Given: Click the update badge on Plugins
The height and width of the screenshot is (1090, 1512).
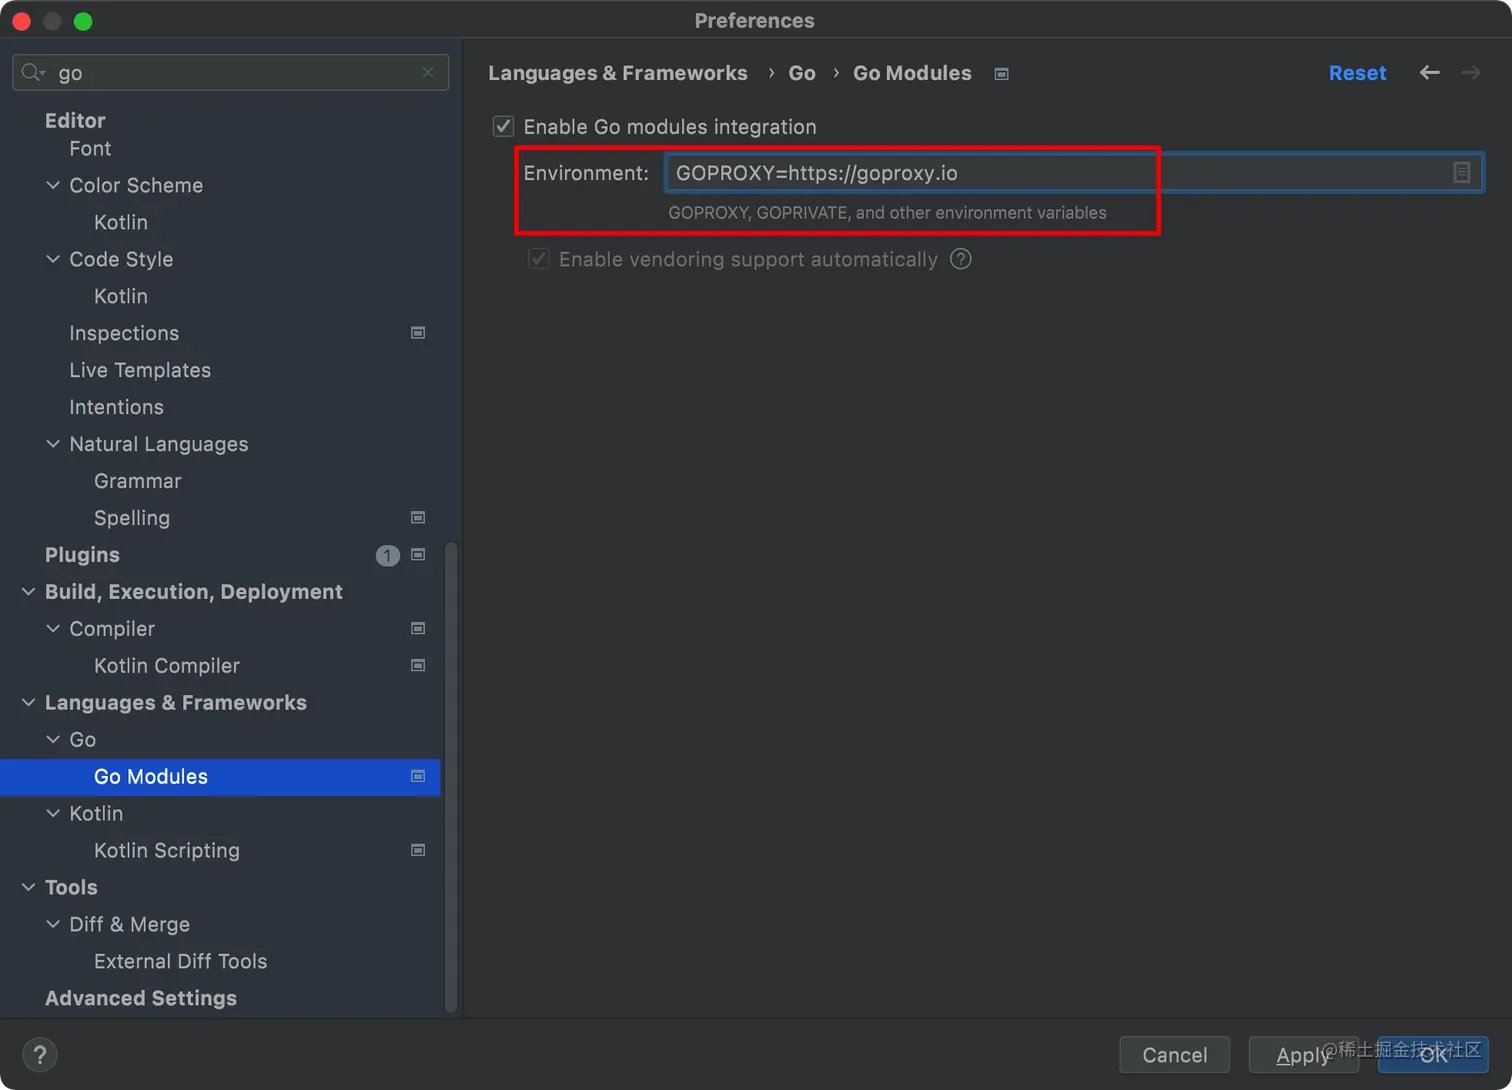Looking at the screenshot, I should pos(387,555).
